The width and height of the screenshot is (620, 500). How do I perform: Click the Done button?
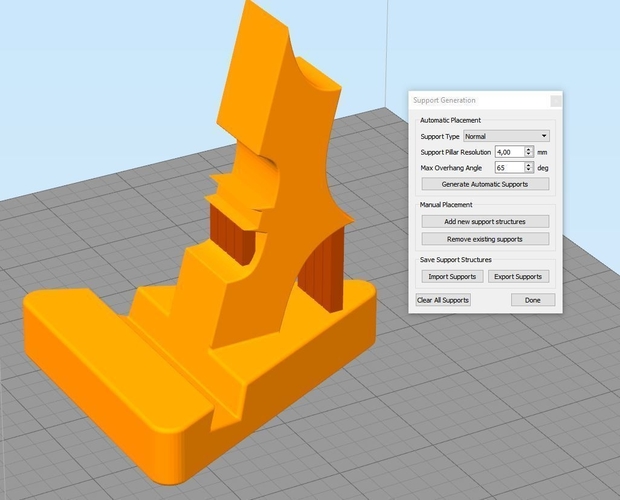533,300
